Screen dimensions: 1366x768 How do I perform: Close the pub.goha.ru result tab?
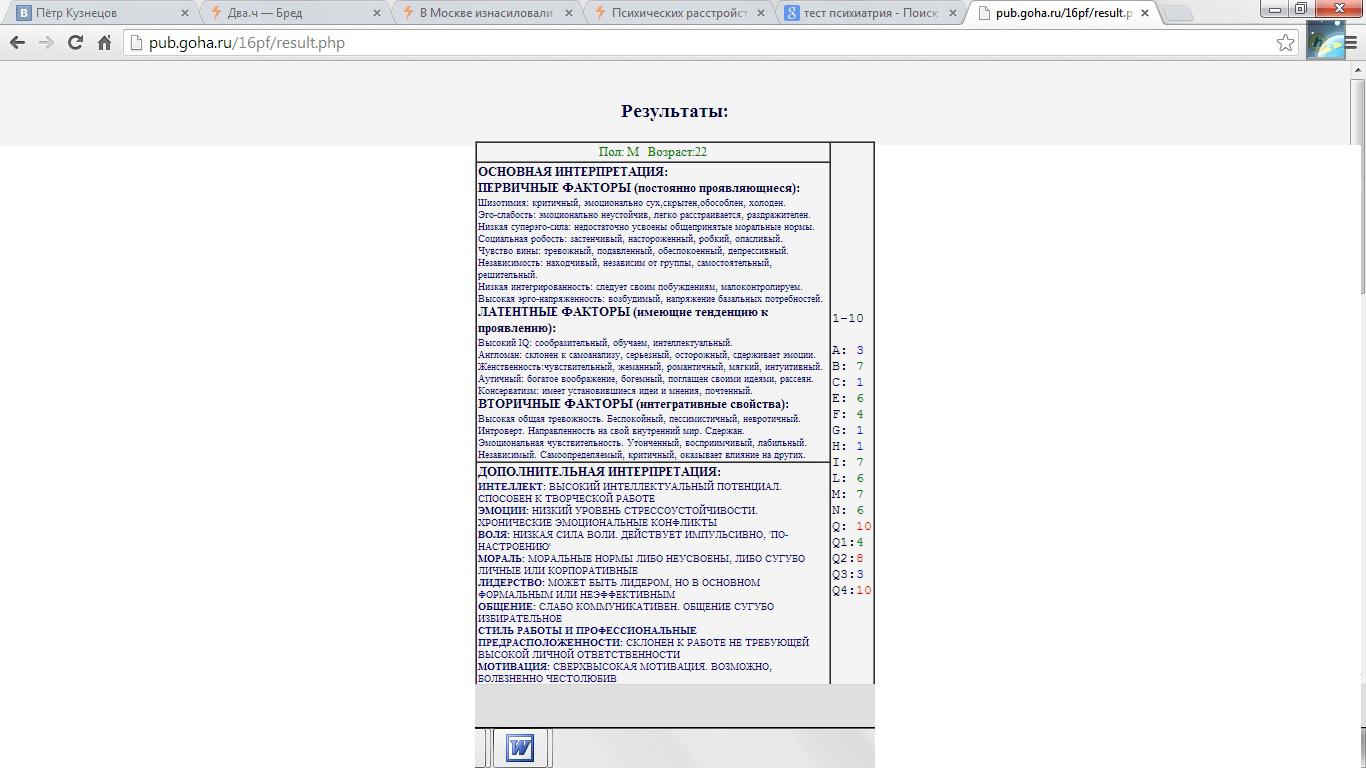point(1145,13)
